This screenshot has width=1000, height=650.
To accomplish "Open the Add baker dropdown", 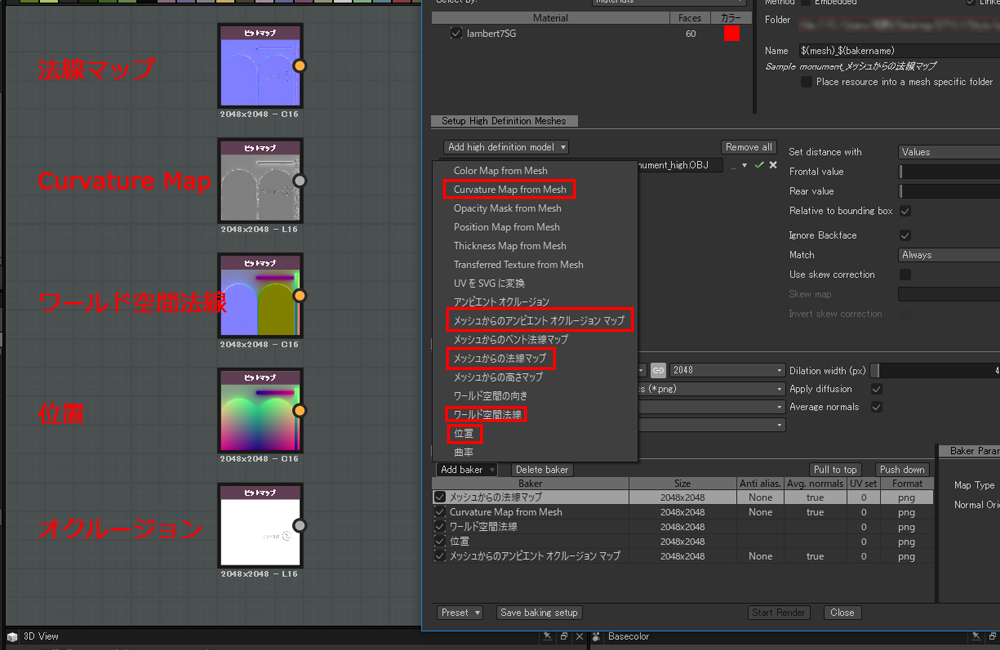I will pos(467,469).
